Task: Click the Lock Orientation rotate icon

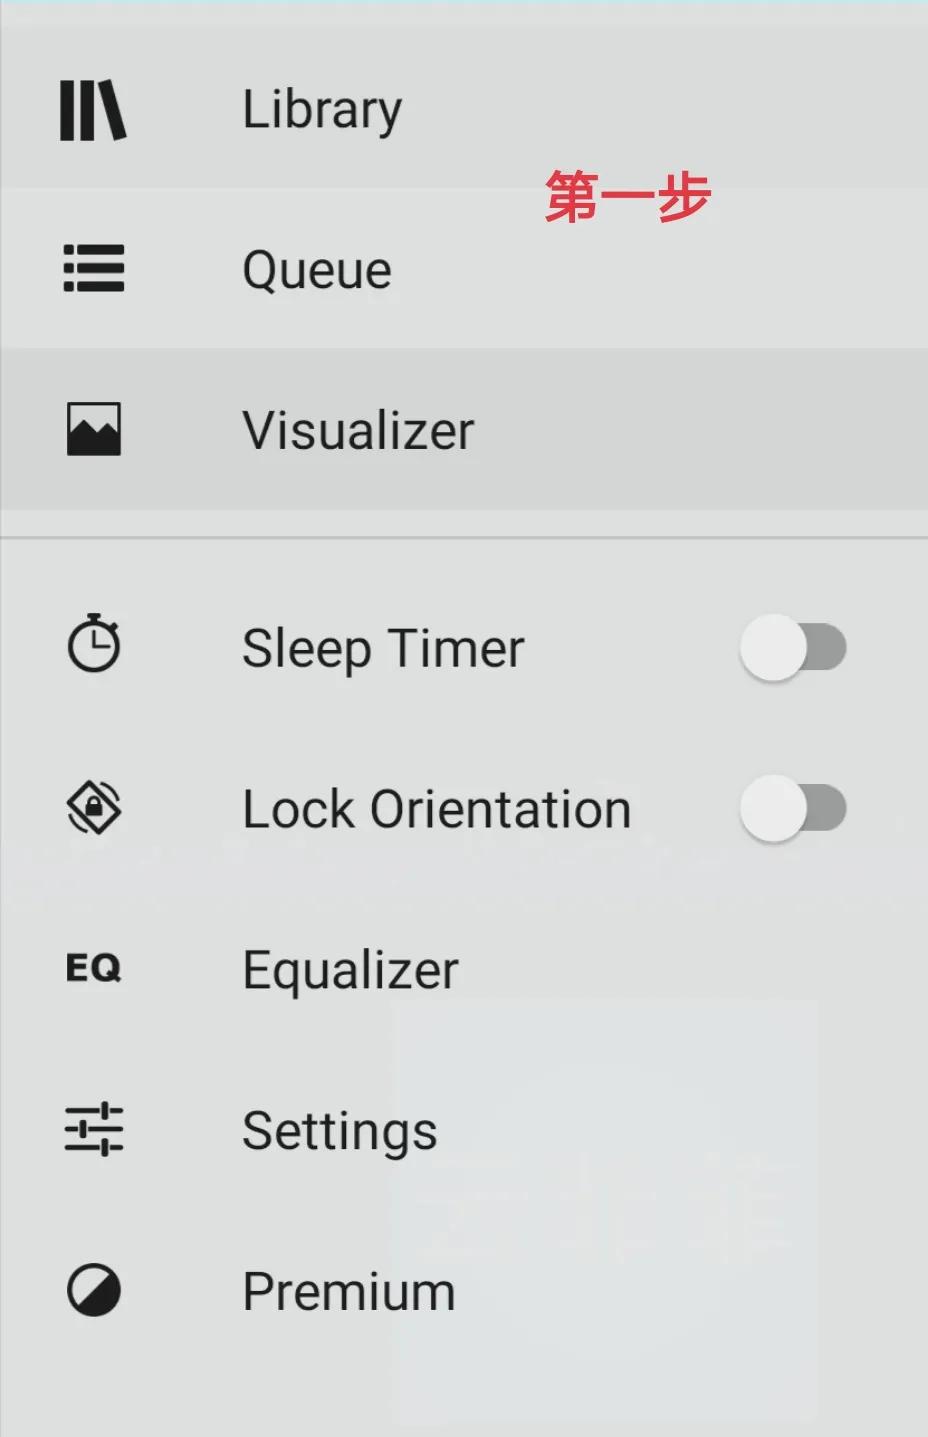Action: click(x=93, y=808)
